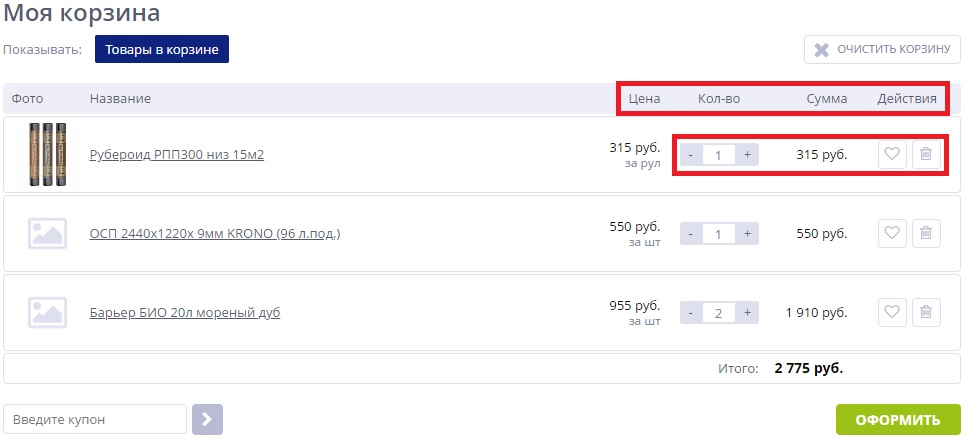Decrease ОСП KRONO quantity with minus
This screenshot has height=439, width=965.
(x=691, y=233)
